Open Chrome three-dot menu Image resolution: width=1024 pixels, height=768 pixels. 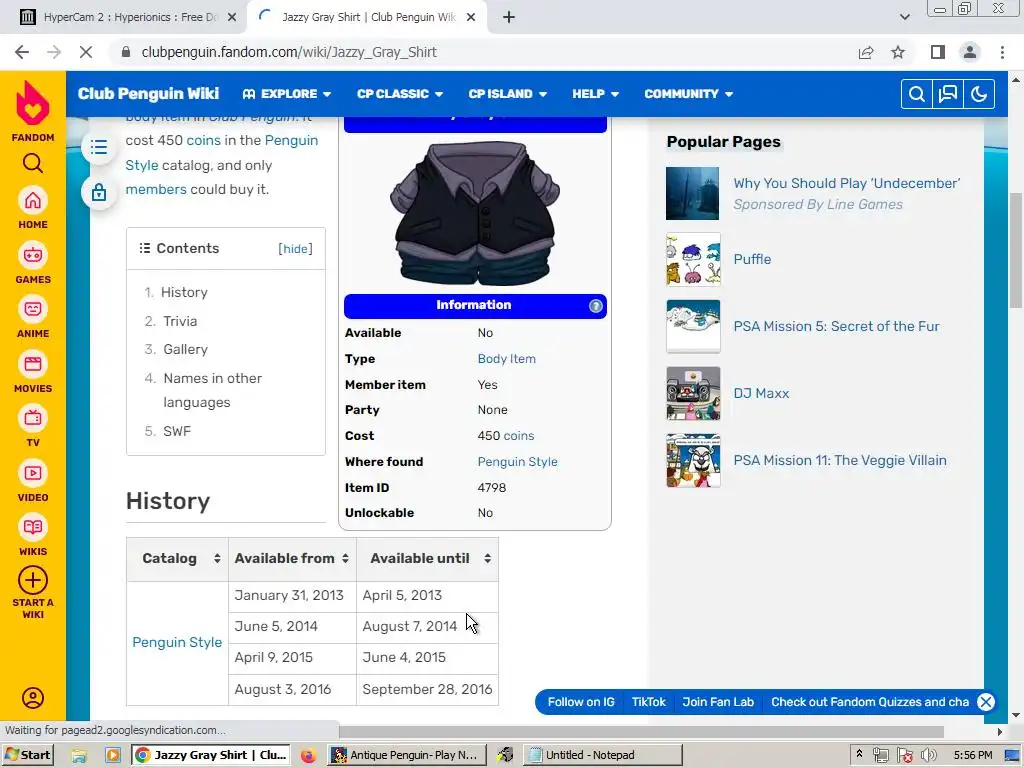pos(1002,52)
